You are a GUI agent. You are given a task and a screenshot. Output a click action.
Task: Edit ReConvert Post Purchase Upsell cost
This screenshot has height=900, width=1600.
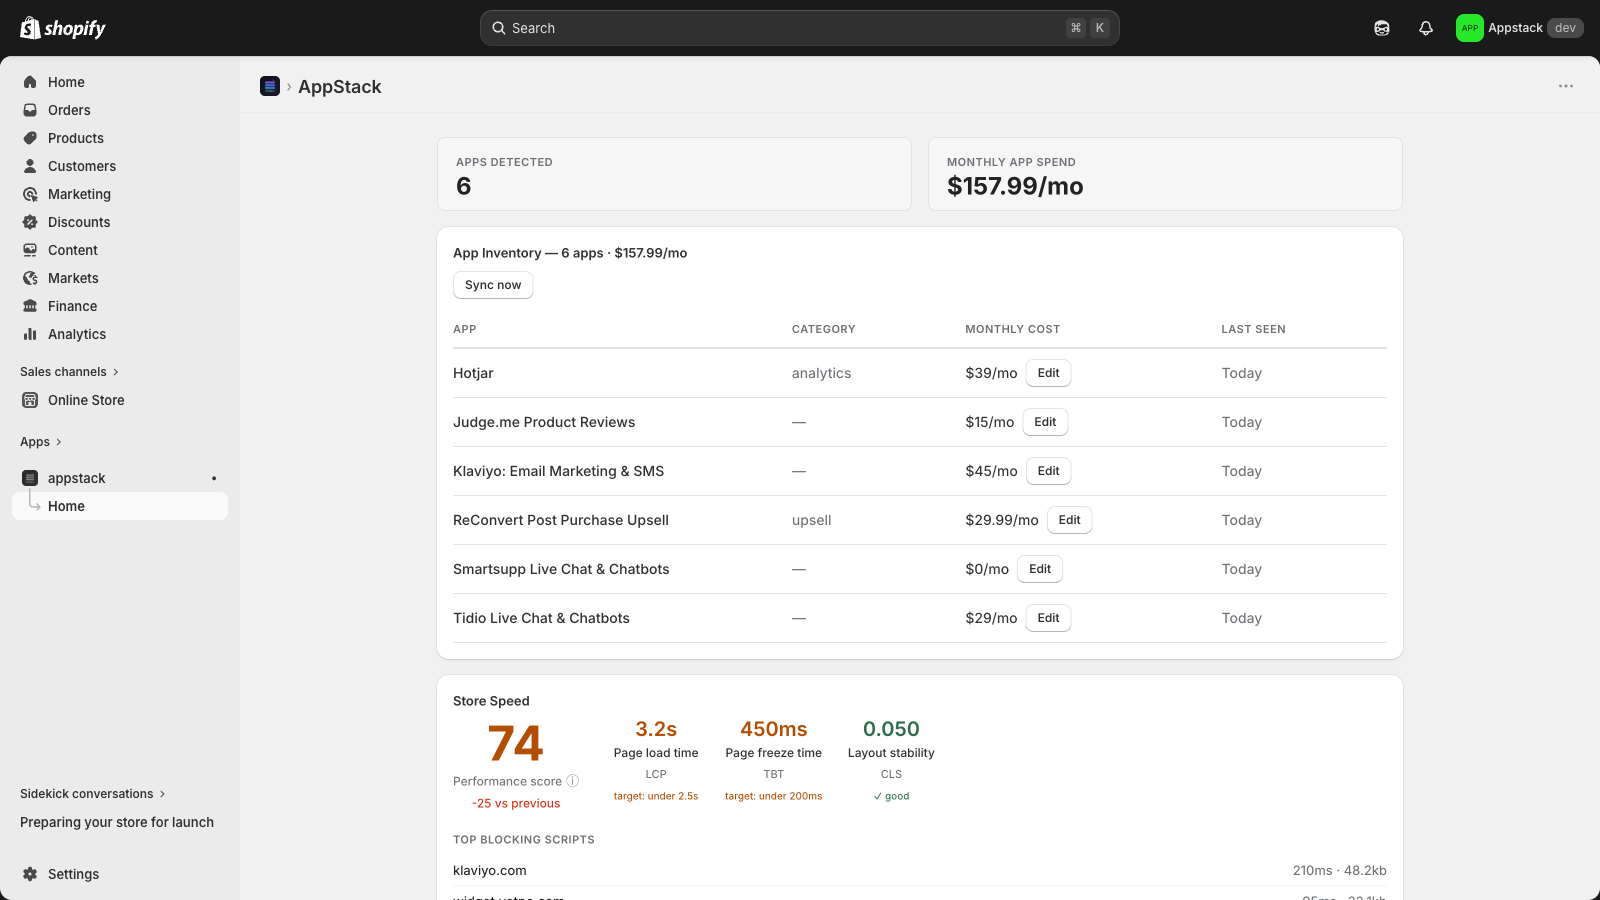[1069, 520]
